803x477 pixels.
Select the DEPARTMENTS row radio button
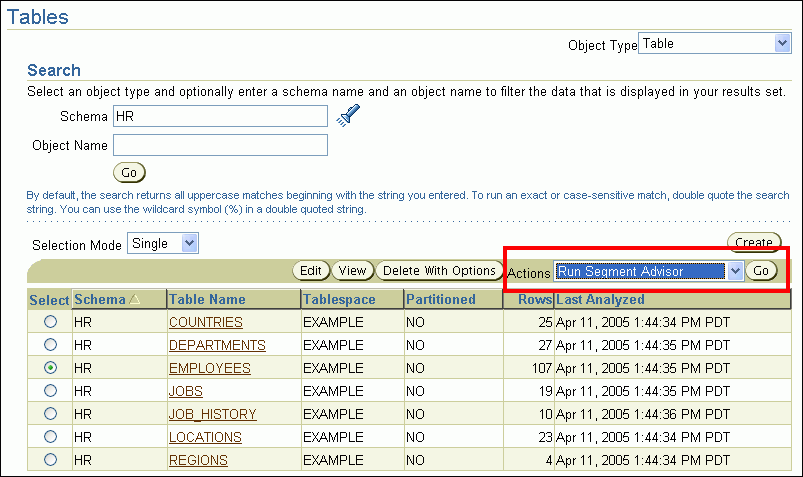pyautogui.click(x=50, y=345)
